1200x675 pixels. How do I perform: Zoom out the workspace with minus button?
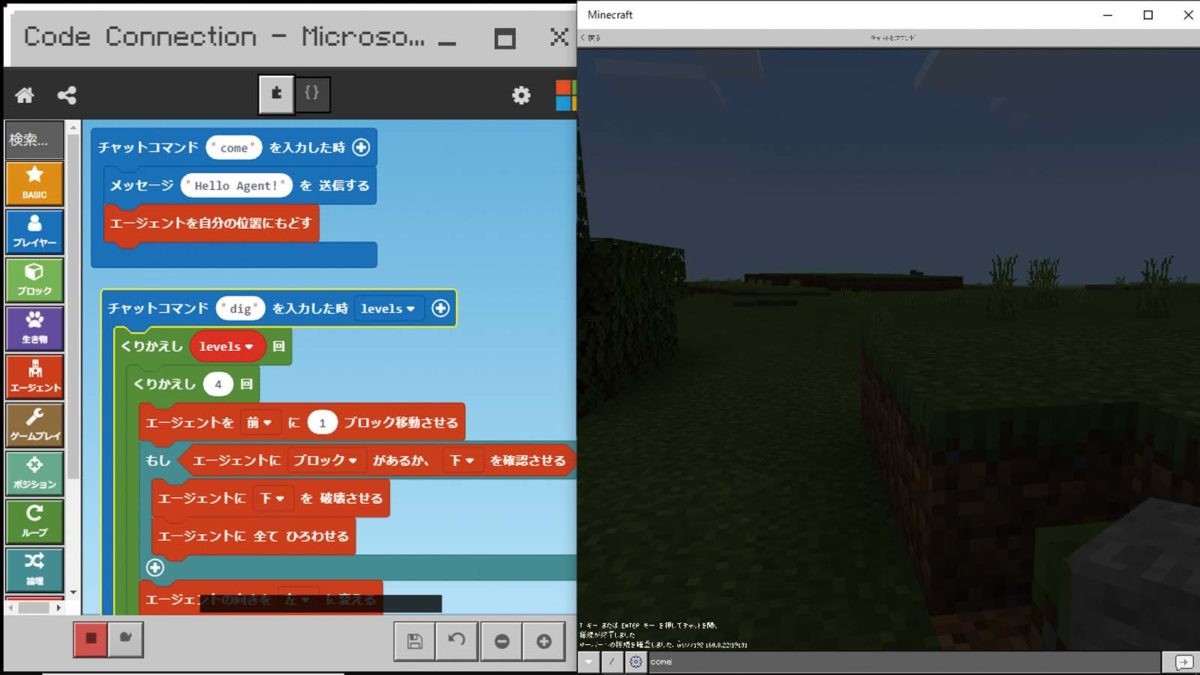point(501,641)
